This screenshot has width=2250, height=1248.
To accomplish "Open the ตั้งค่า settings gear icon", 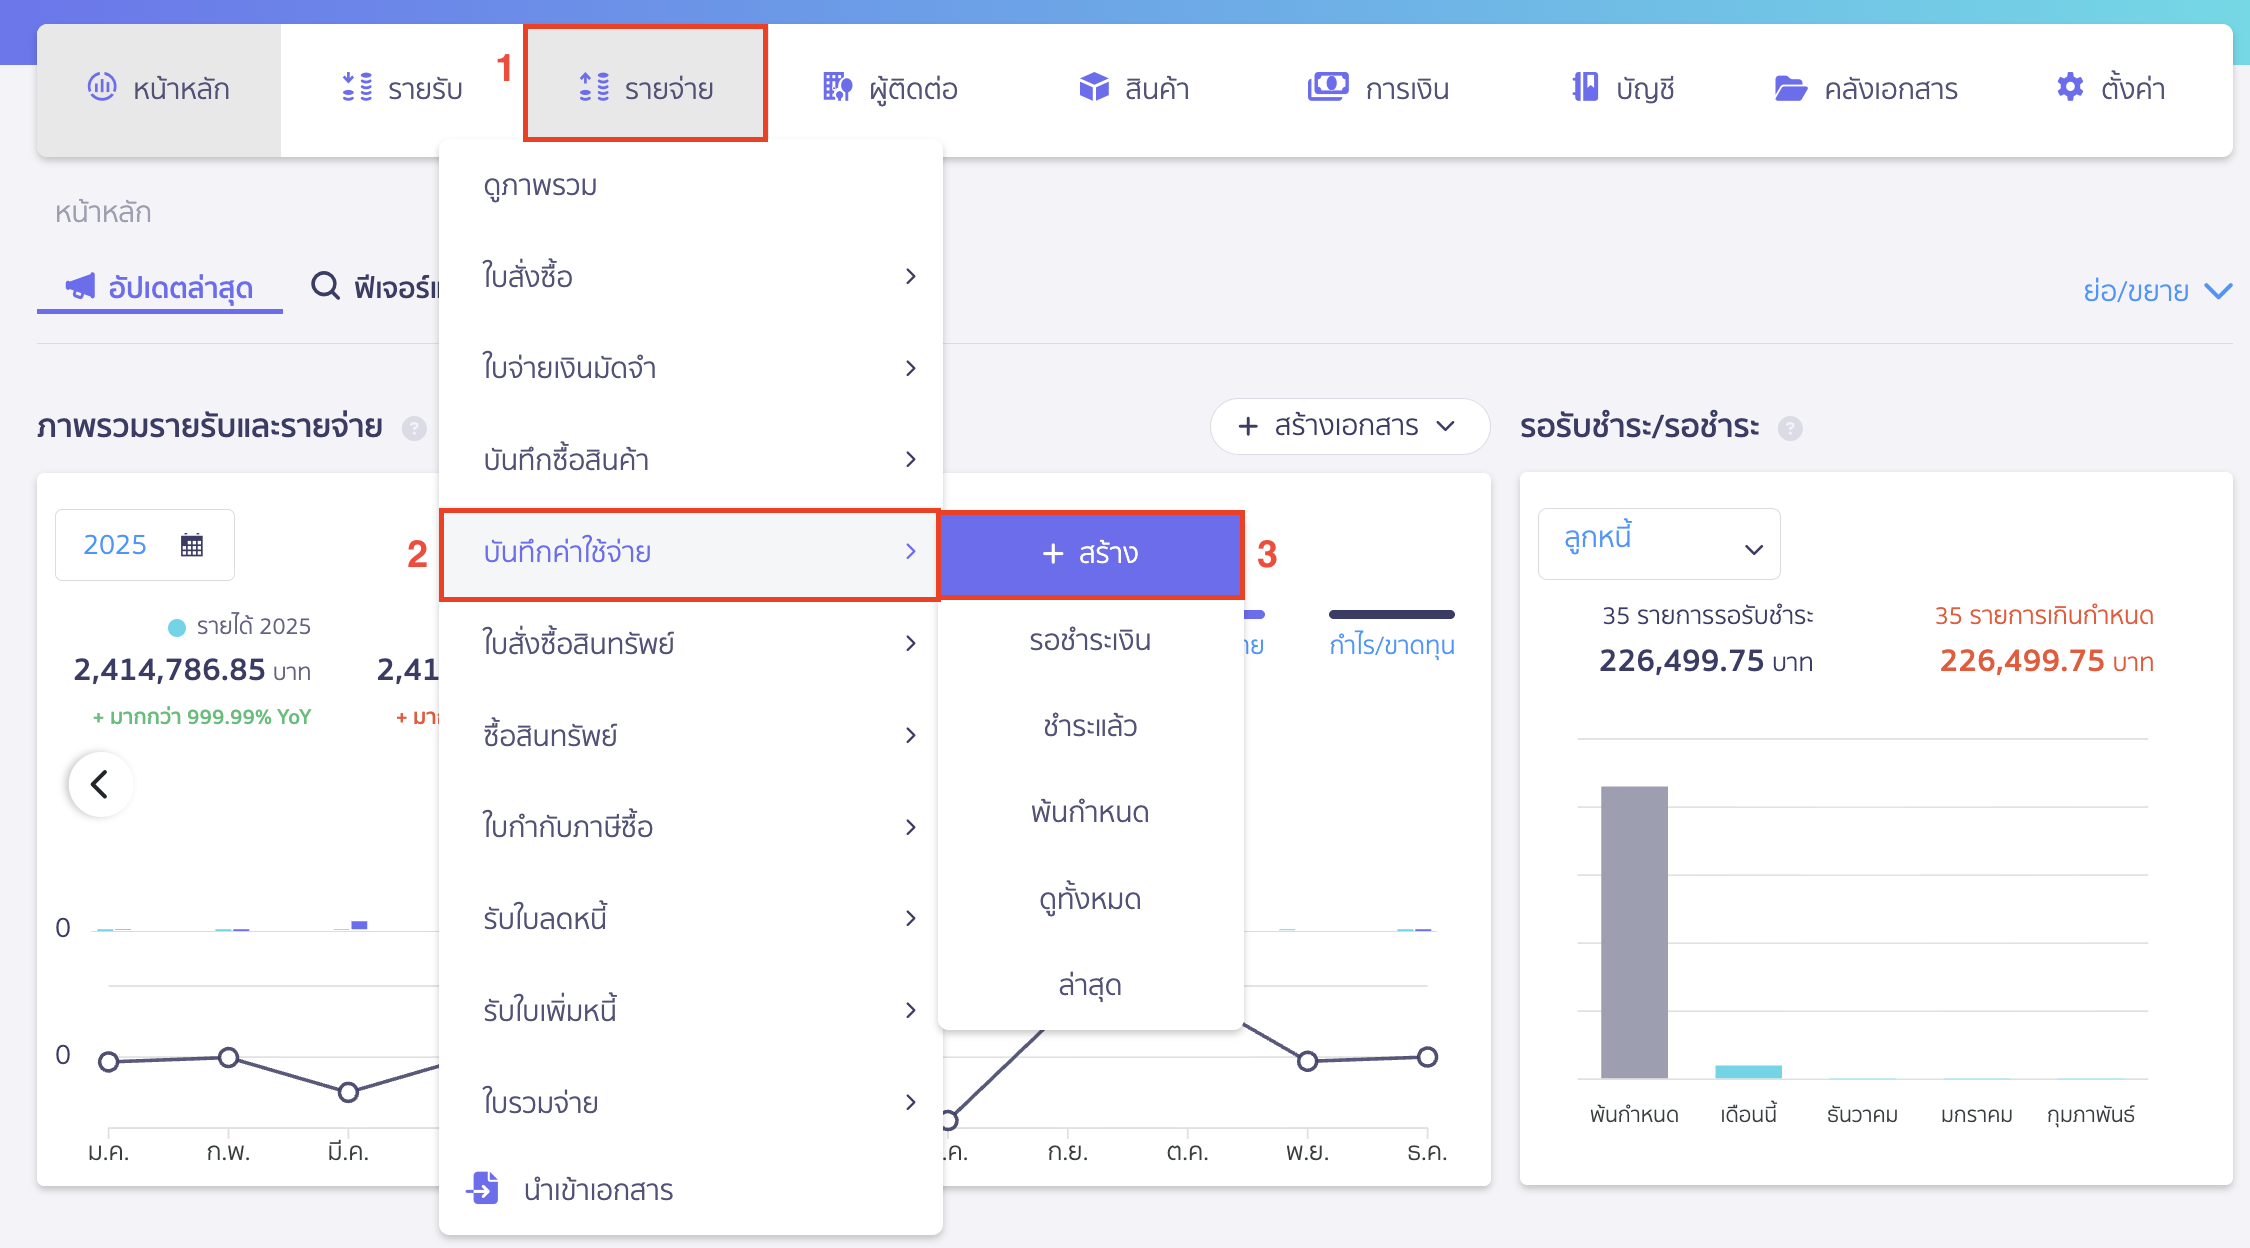I will (2069, 88).
